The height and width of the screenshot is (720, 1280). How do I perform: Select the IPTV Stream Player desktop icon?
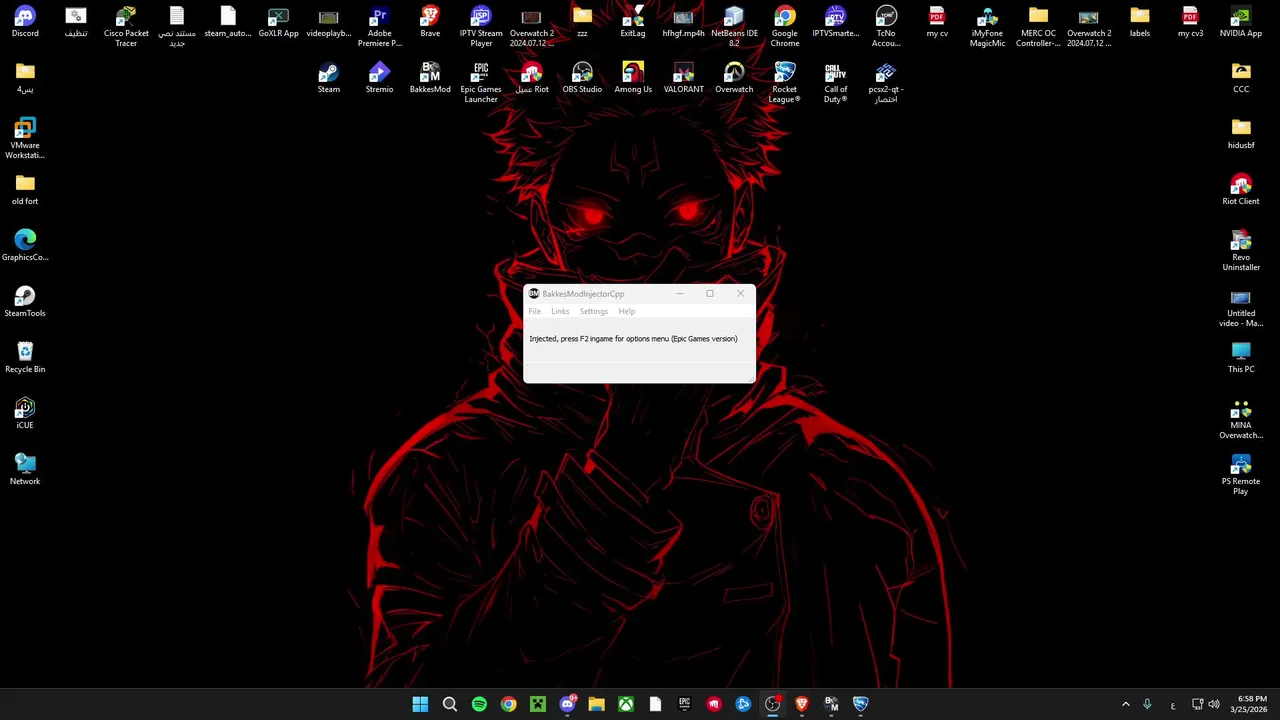coord(481,27)
